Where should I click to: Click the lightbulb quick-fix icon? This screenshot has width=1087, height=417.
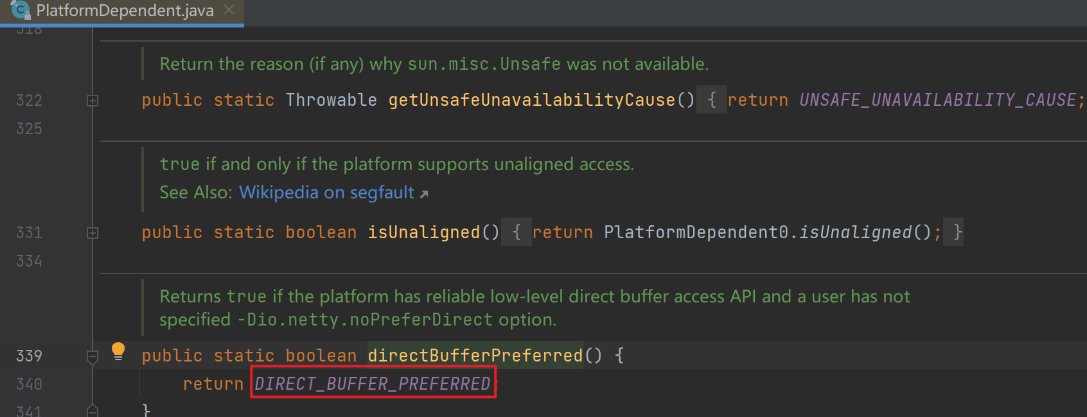pos(118,351)
